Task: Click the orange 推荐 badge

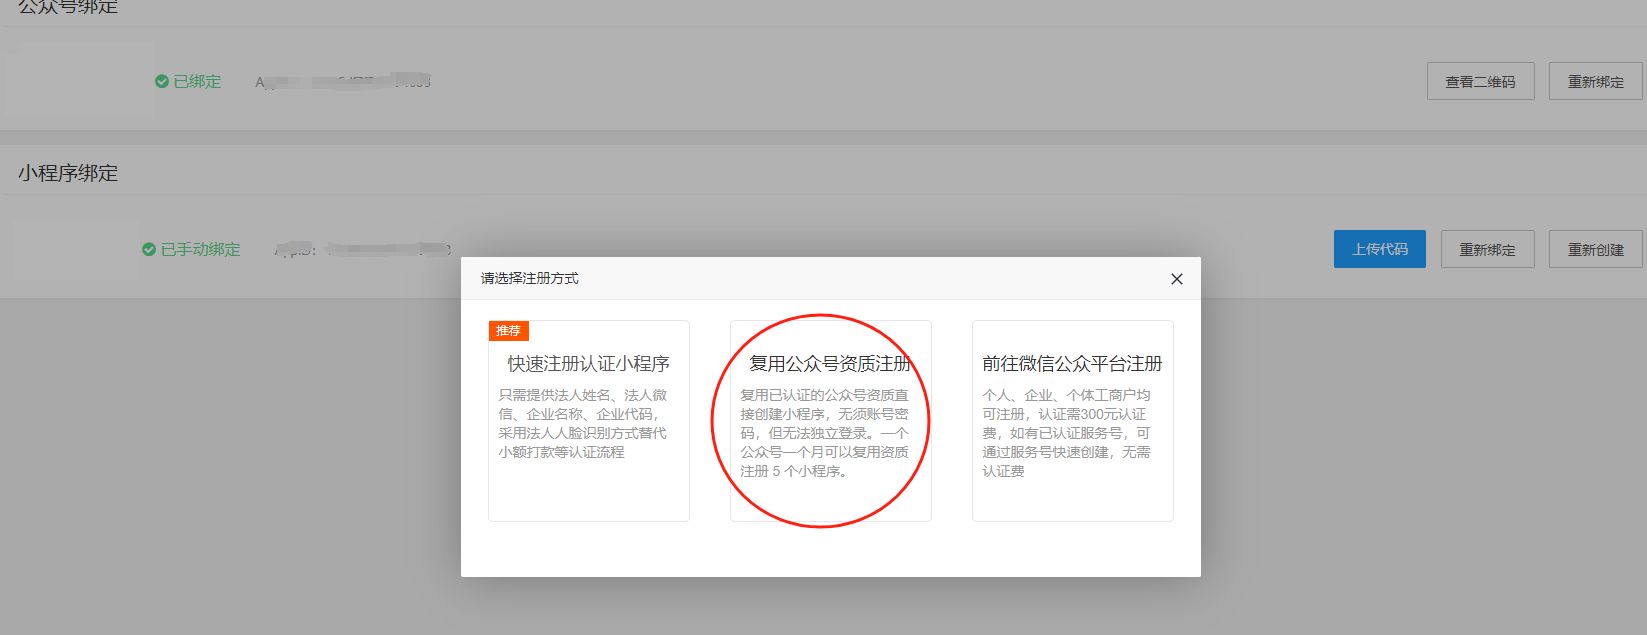Action: 508,331
